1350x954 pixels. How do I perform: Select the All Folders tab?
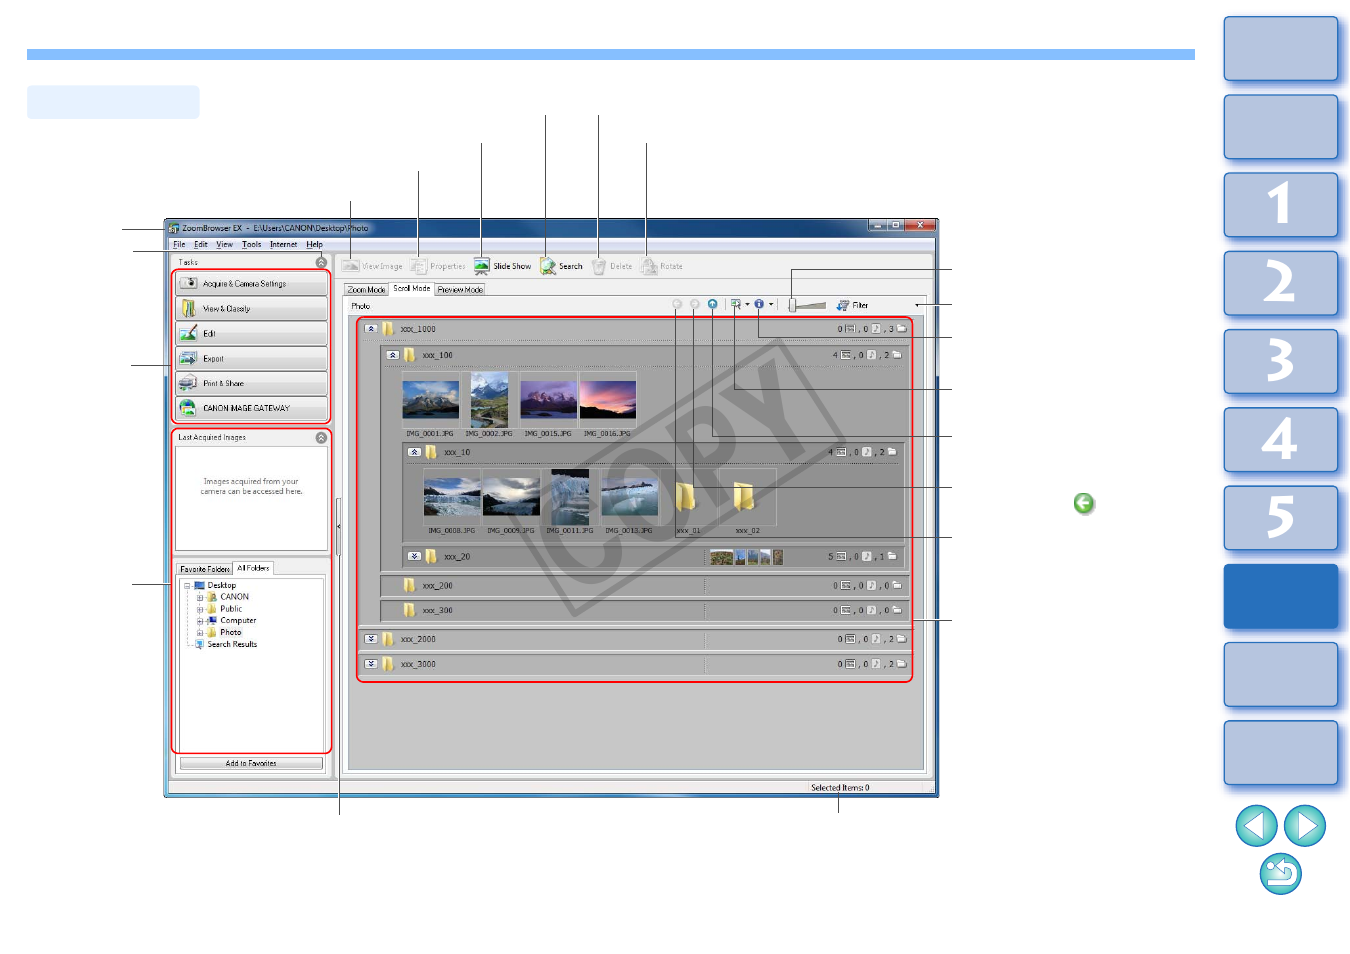pyautogui.click(x=253, y=568)
